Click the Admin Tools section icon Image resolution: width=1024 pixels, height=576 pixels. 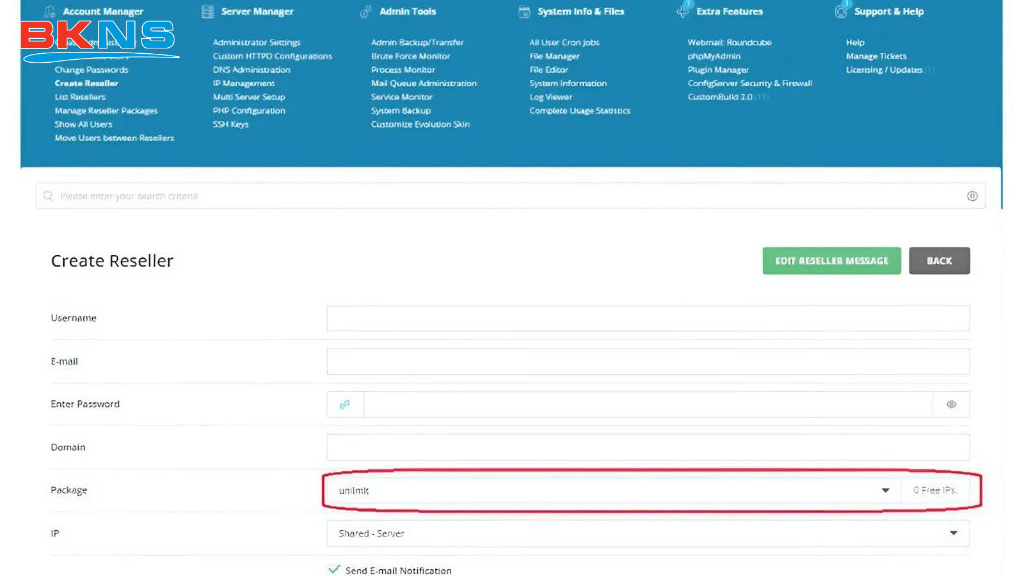[366, 12]
